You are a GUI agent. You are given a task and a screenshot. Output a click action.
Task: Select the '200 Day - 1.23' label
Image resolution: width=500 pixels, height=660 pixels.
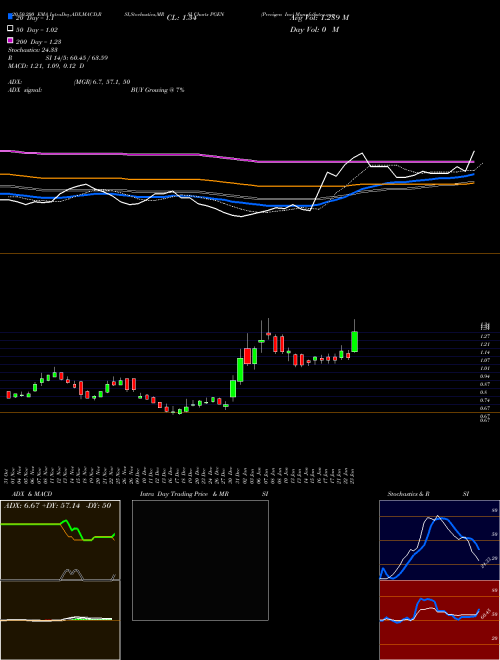point(39,42)
